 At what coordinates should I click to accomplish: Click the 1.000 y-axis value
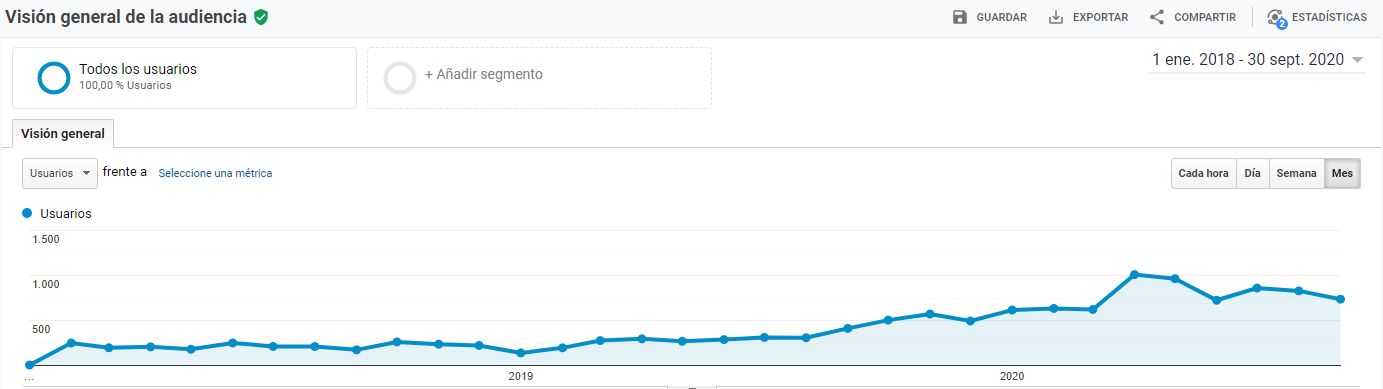point(46,284)
